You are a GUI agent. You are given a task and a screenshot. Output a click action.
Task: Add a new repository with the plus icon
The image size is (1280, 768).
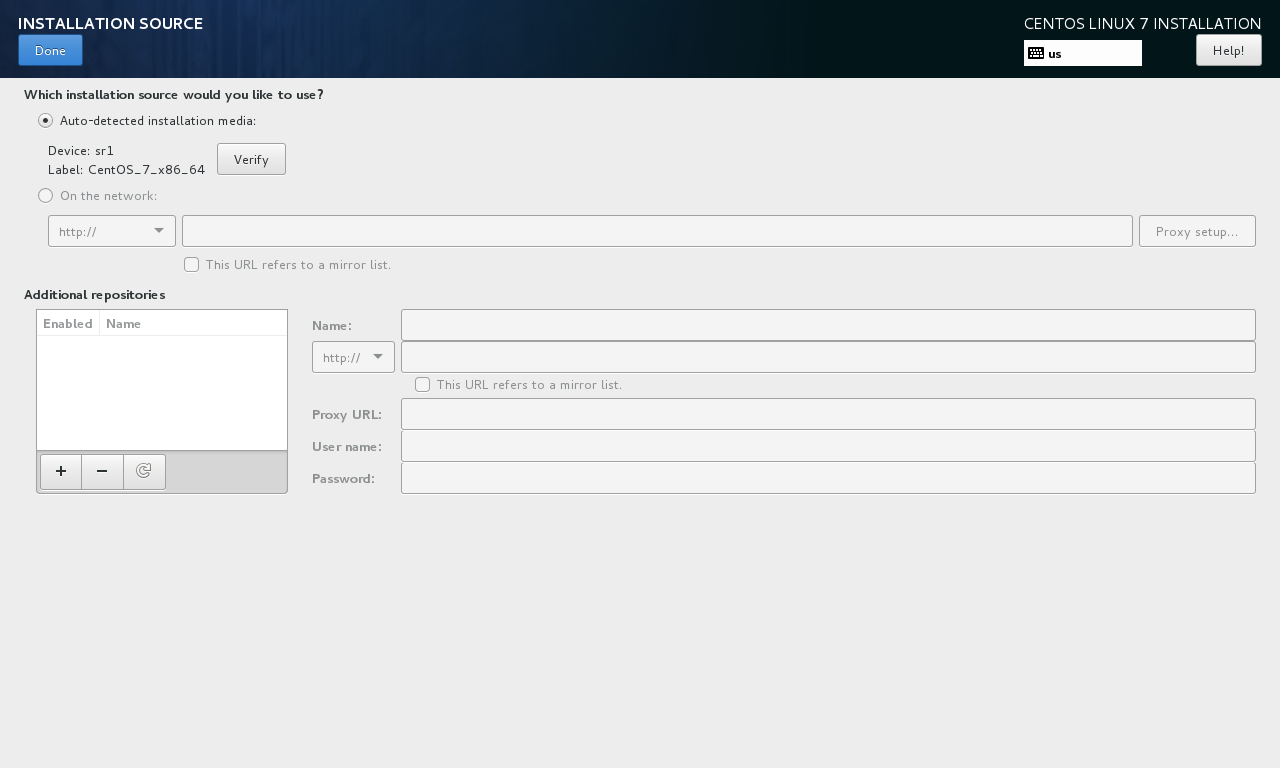click(61, 471)
